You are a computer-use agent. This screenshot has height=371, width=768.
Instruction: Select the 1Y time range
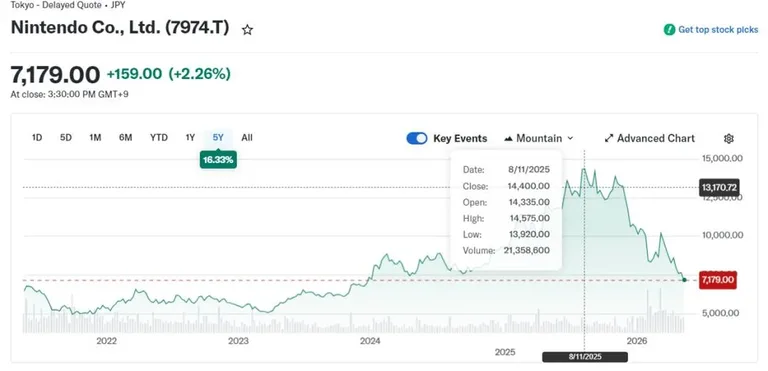[190, 138]
